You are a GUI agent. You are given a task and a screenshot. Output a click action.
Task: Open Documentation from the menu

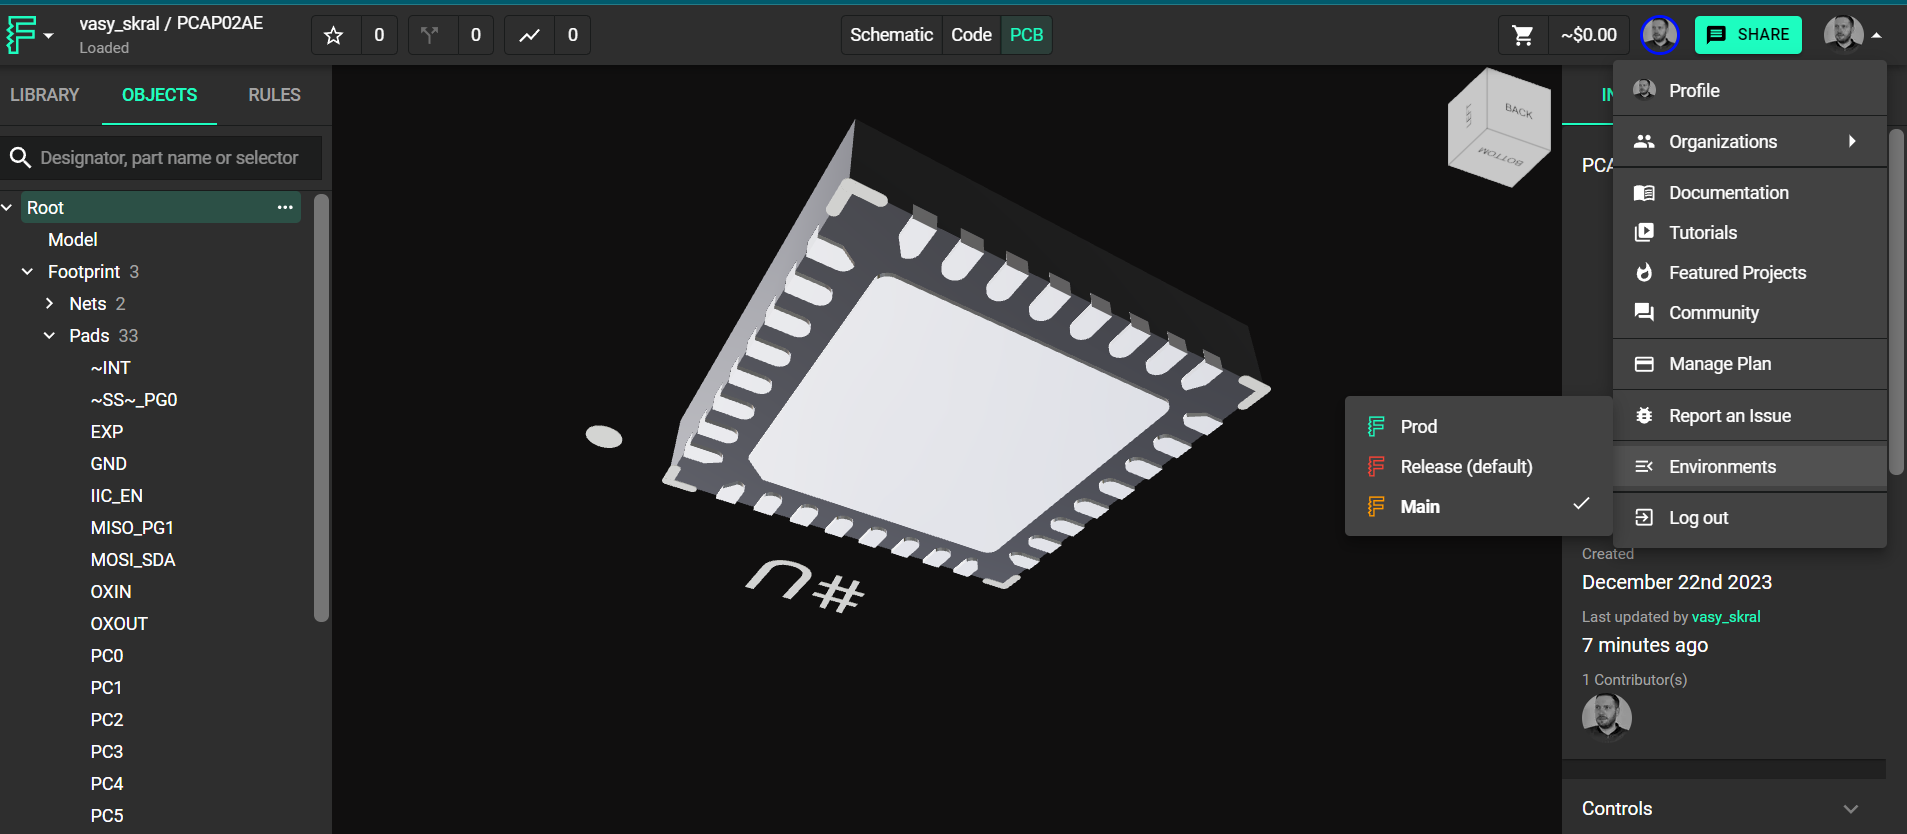pos(1750,192)
